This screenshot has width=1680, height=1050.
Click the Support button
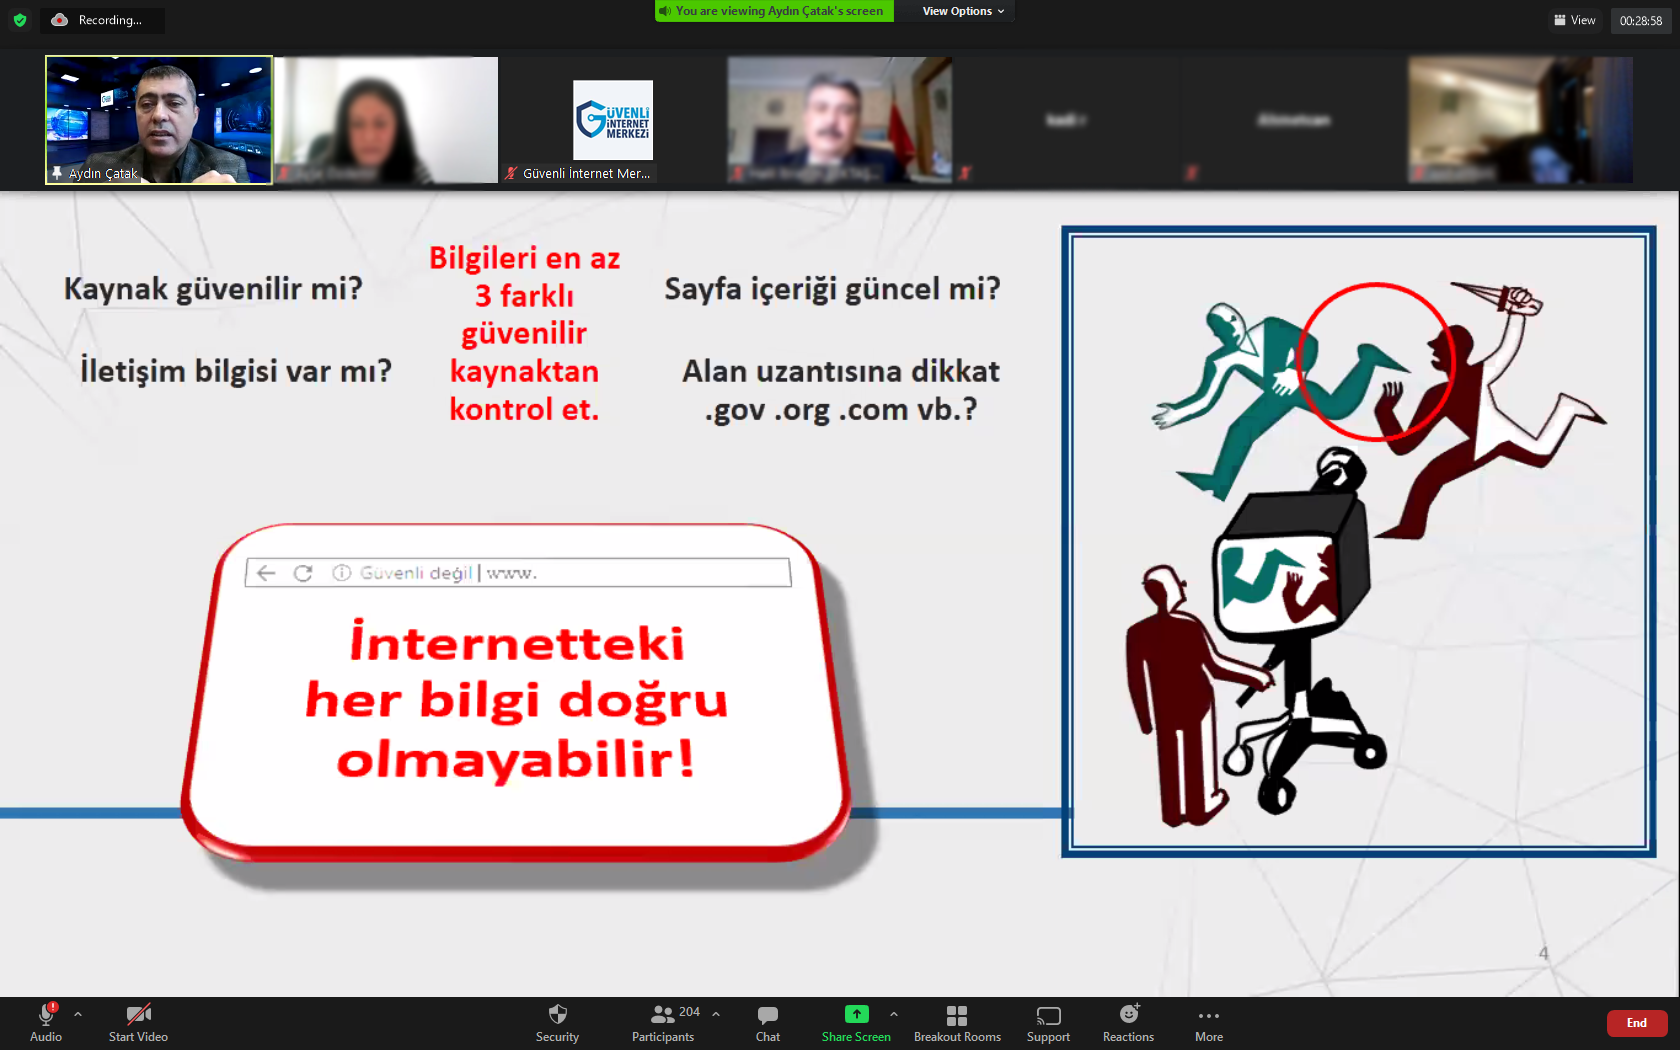click(1048, 1022)
